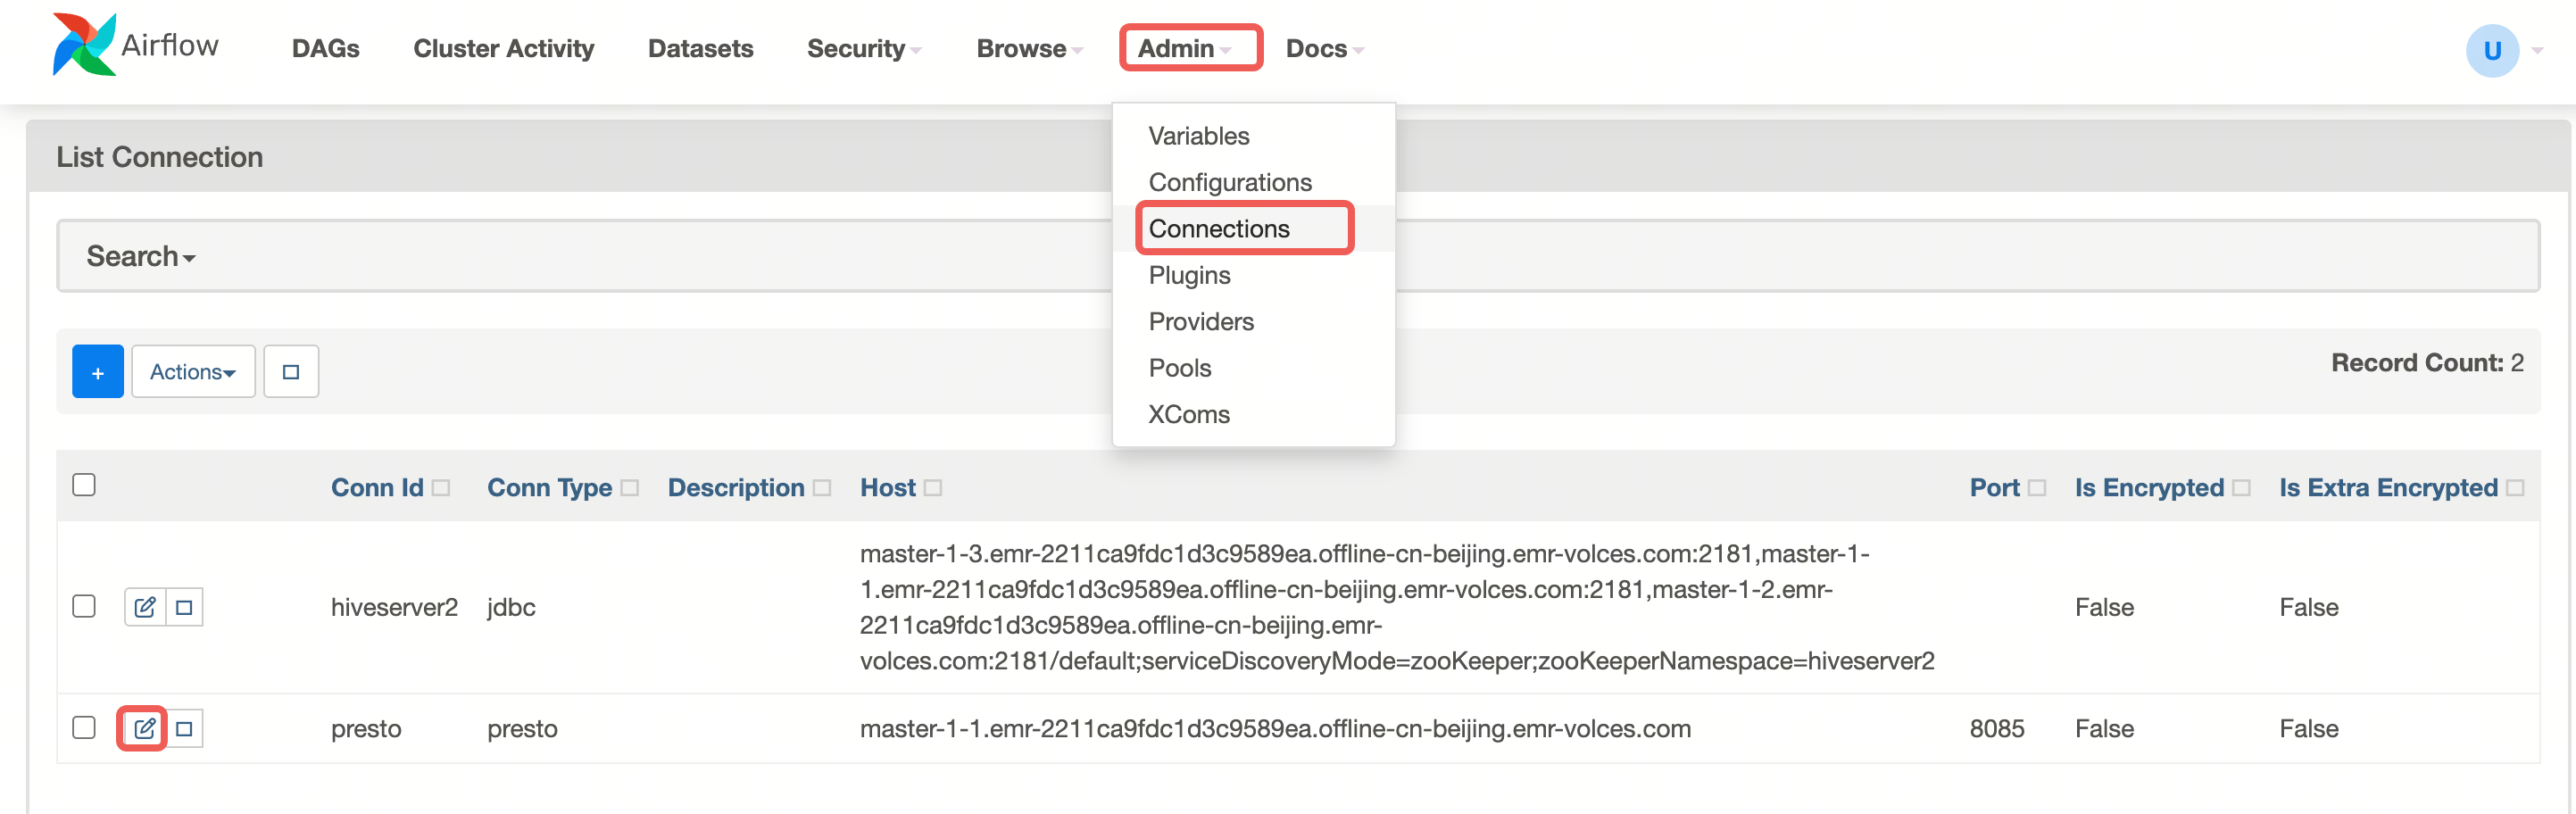Check the hiveserver2 row checkbox

tap(84, 606)
